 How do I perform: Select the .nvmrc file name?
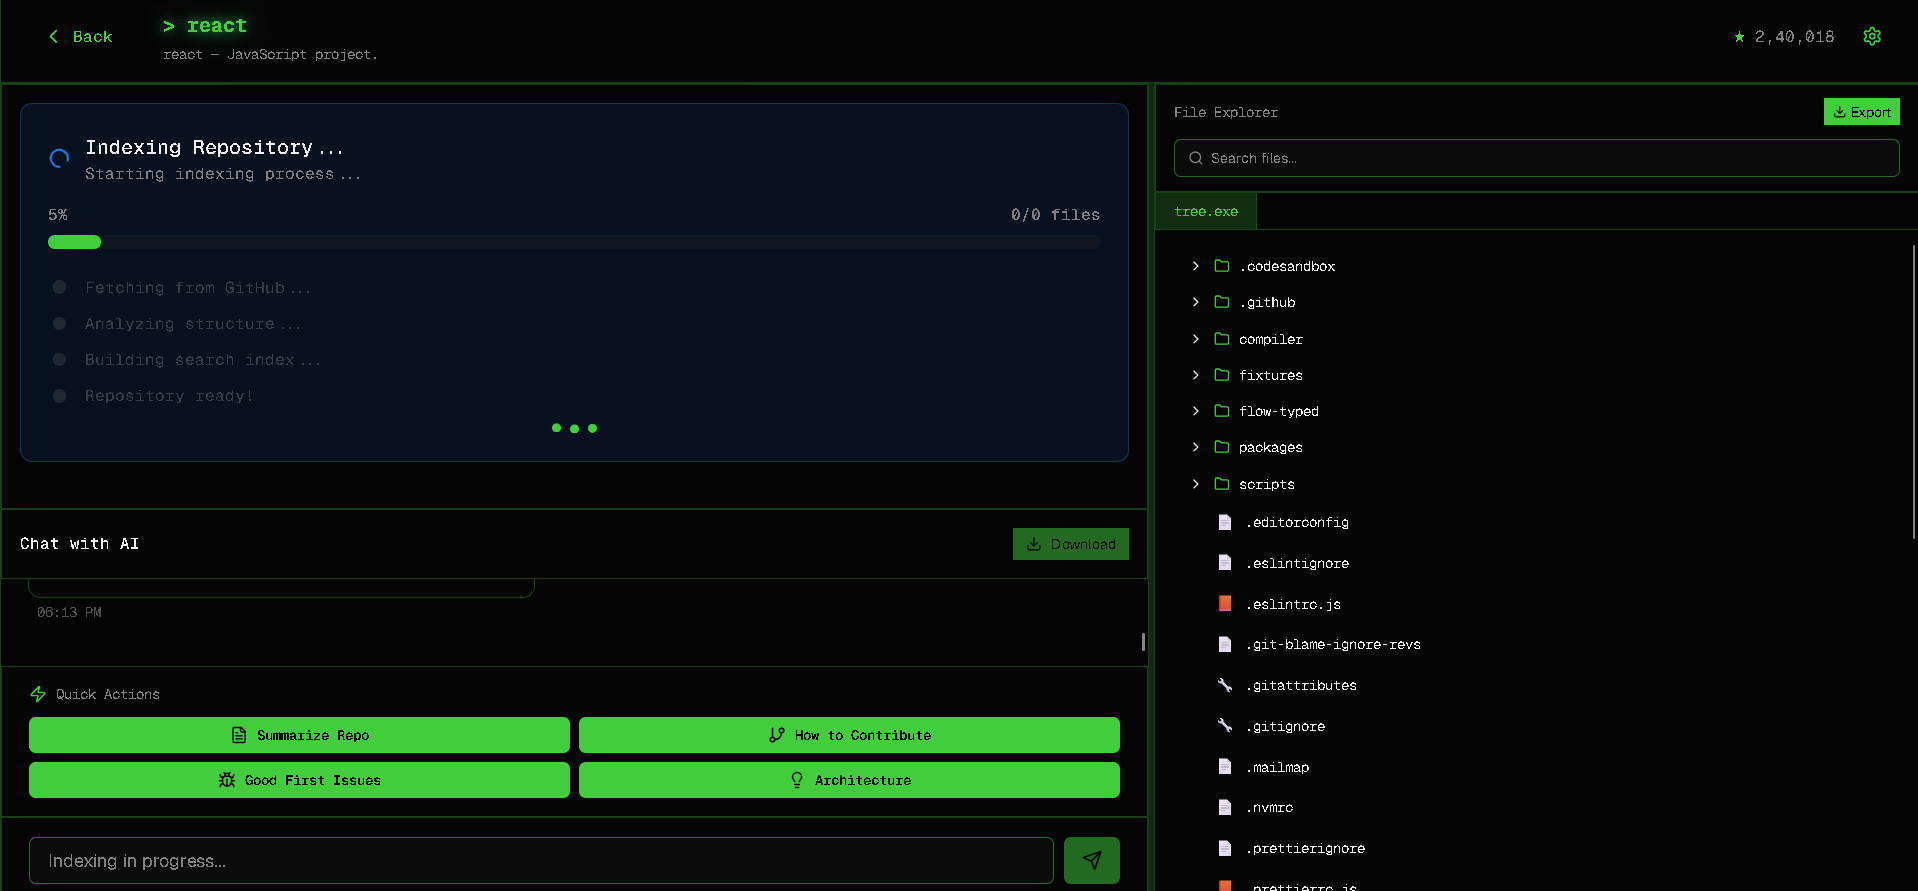pyautogui.click(x=1269, y=807)
